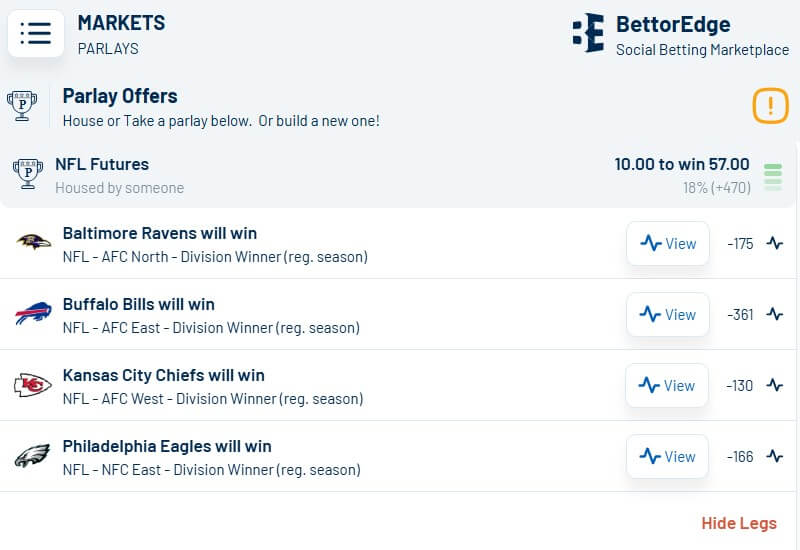Click the green stacked bars indicator
800x550 pixels.
tap(773, 176)
